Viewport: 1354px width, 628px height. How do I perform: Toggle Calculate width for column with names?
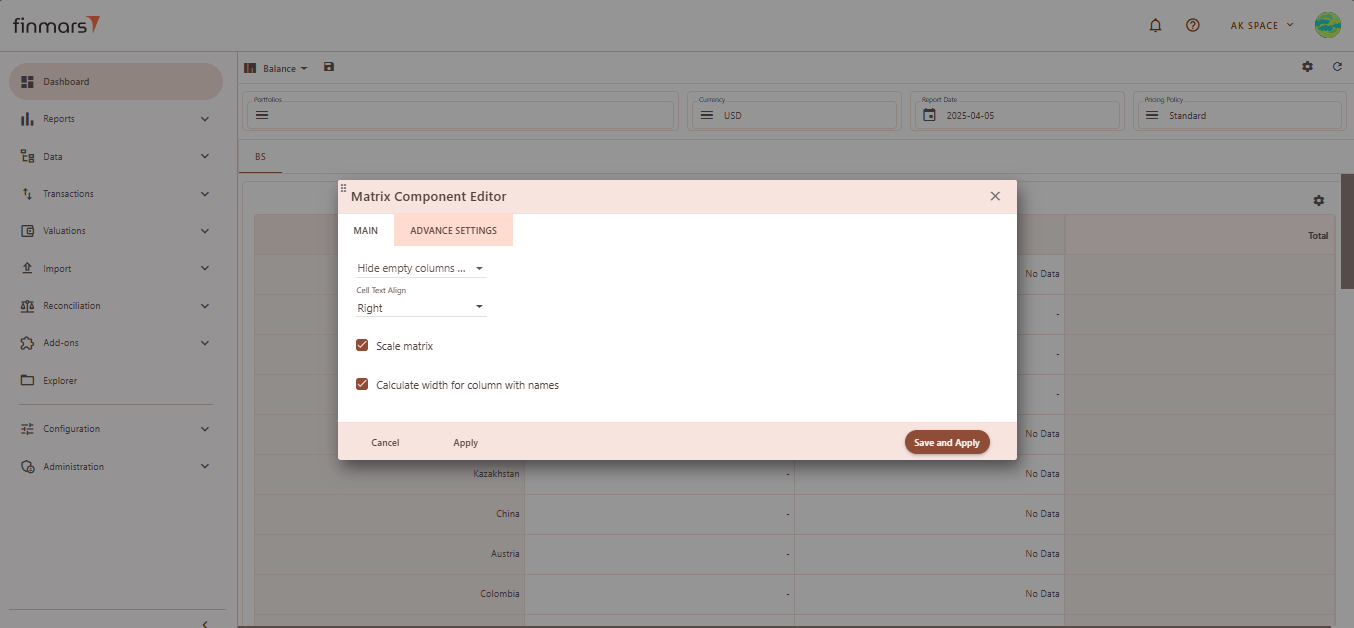click(x=363, y=385)
